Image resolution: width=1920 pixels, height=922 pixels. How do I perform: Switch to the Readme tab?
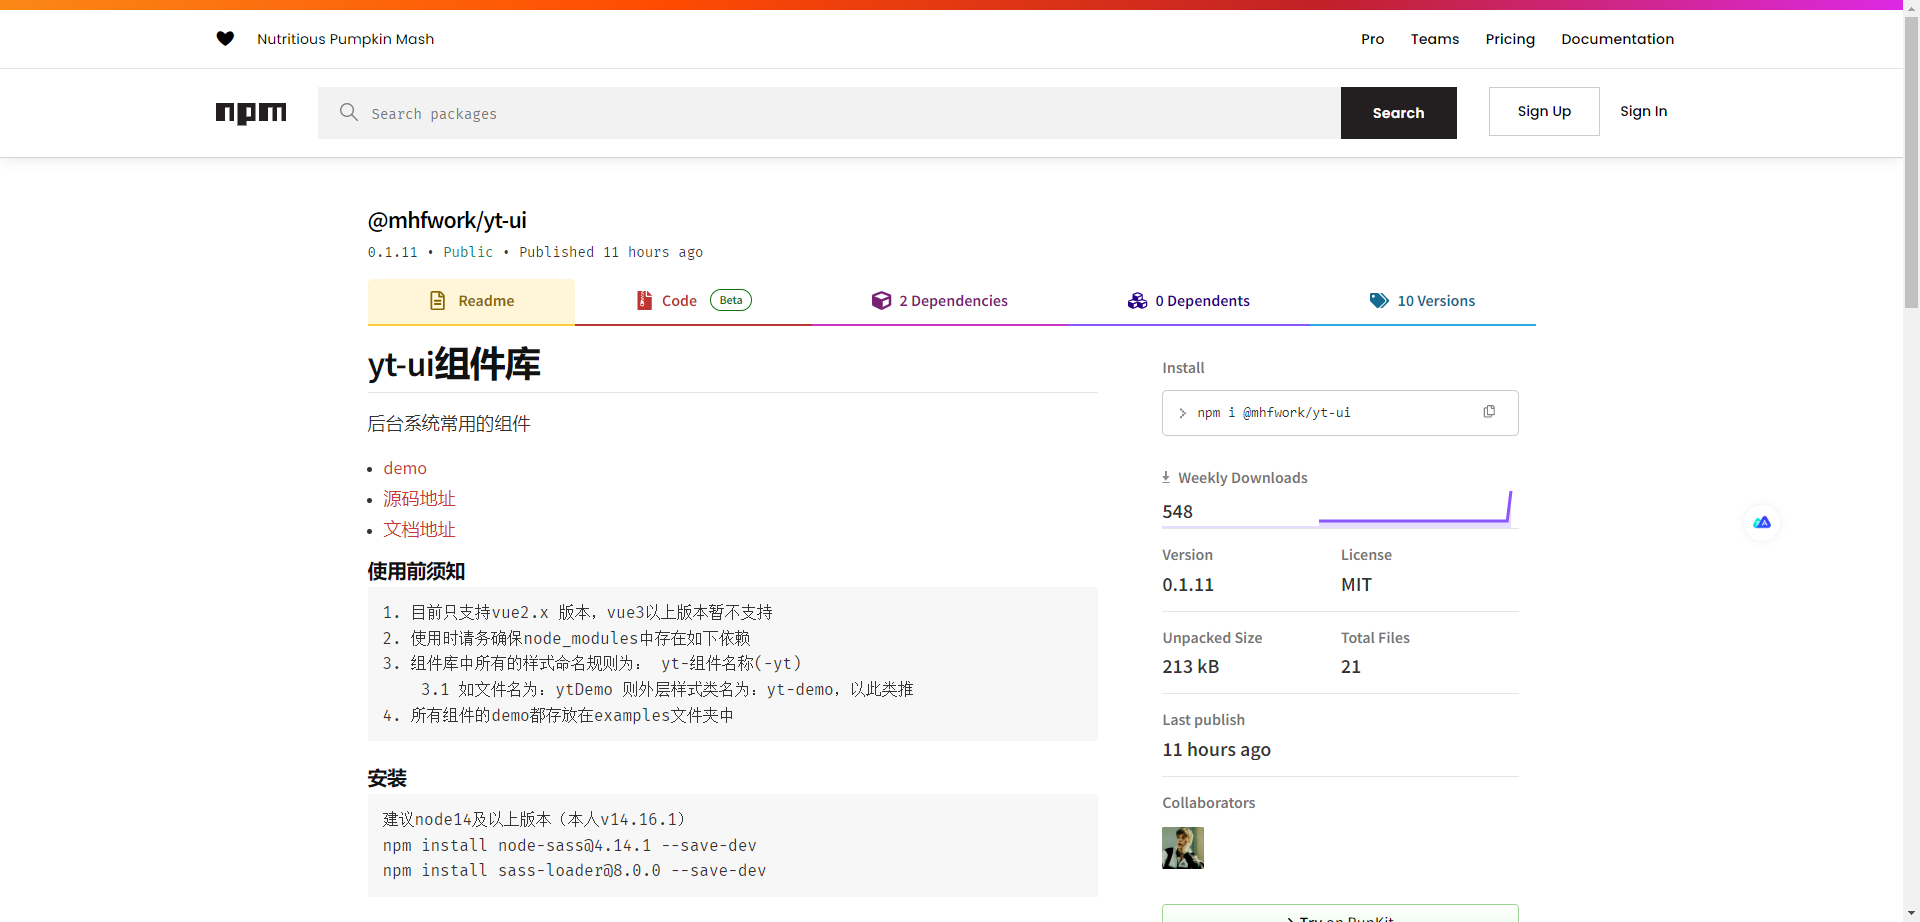(x=471, y=301)
